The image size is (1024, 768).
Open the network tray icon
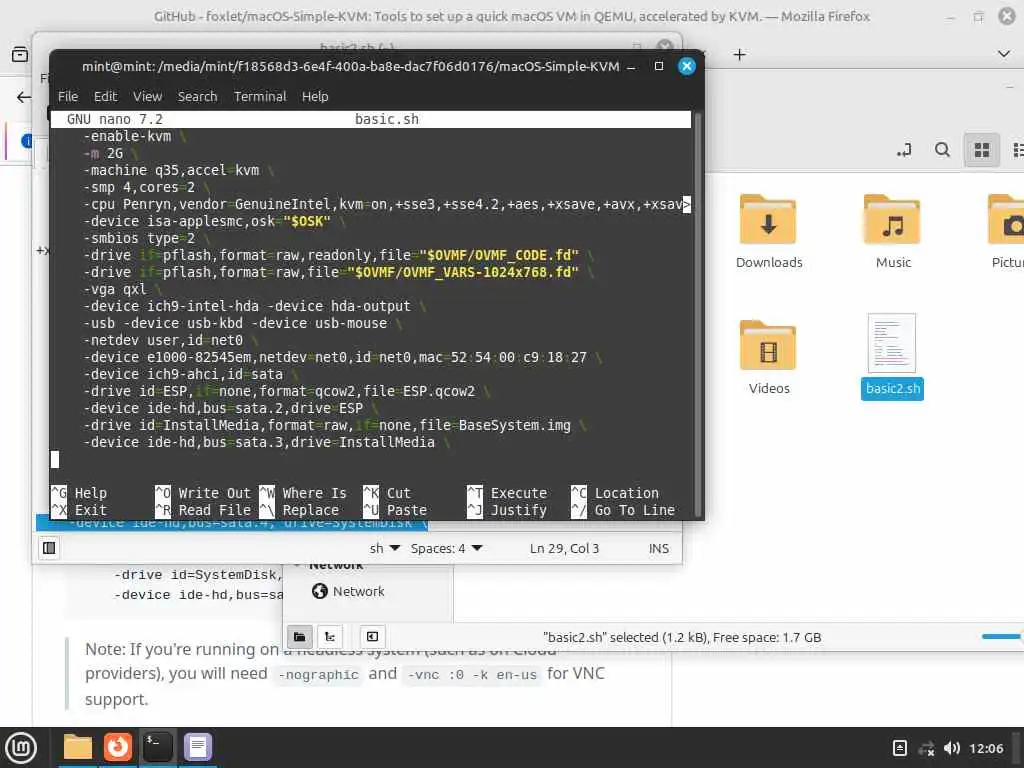point(926,748)
